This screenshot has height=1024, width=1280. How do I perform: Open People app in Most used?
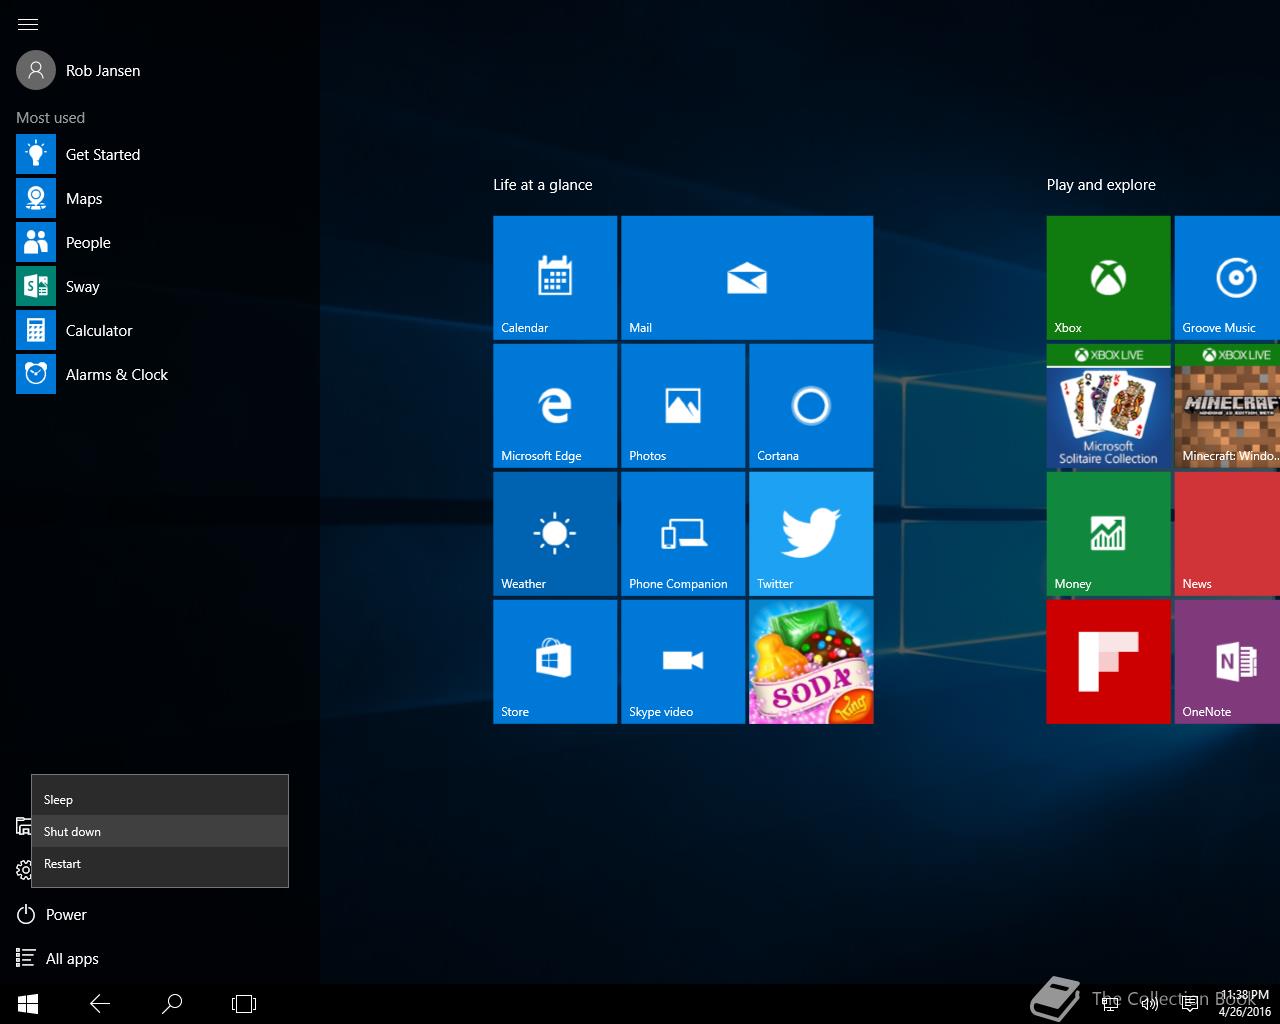[x=64, y=243]
